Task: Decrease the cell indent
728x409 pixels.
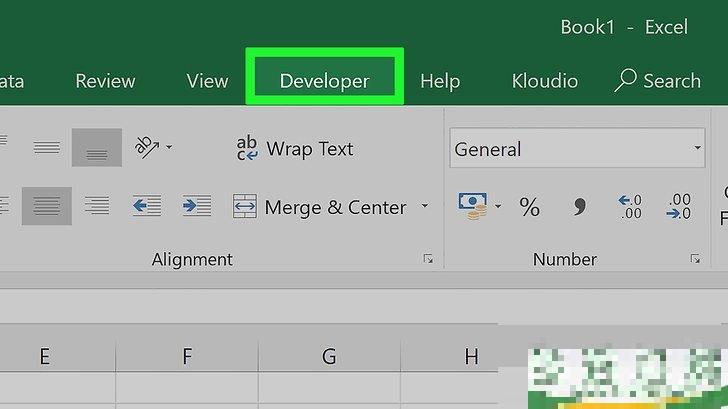Action: tap(146, 206)
